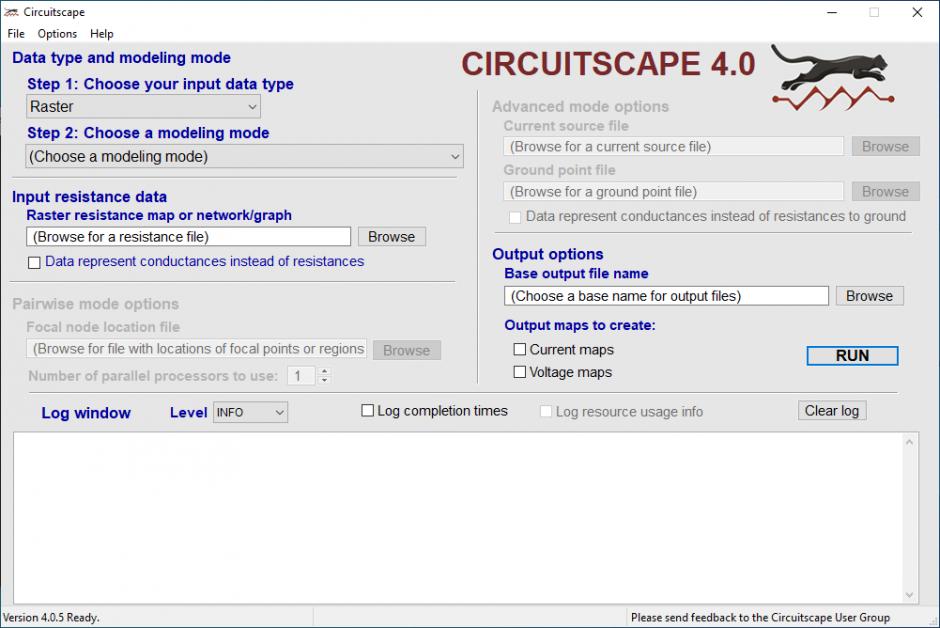Toggle Log resource usage info checkbox

coord(546,412)
